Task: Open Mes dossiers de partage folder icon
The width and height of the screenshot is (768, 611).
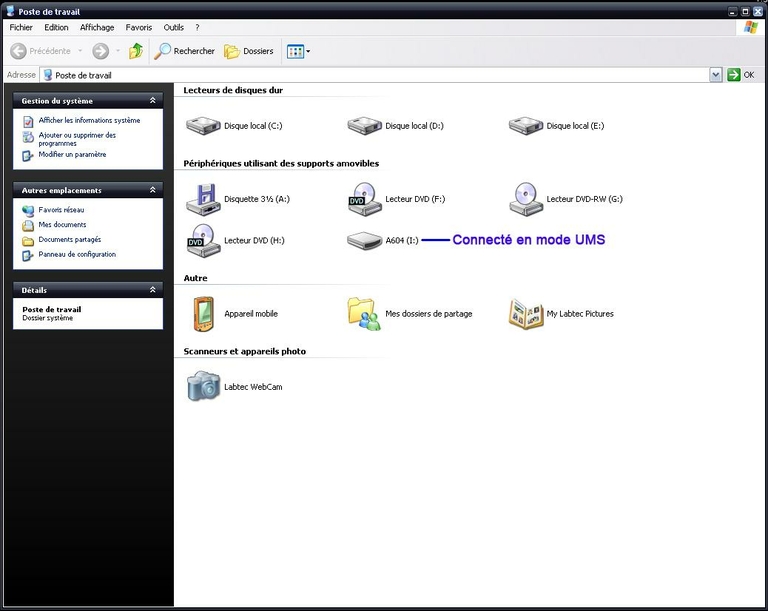Action: (x=364, y=314)
